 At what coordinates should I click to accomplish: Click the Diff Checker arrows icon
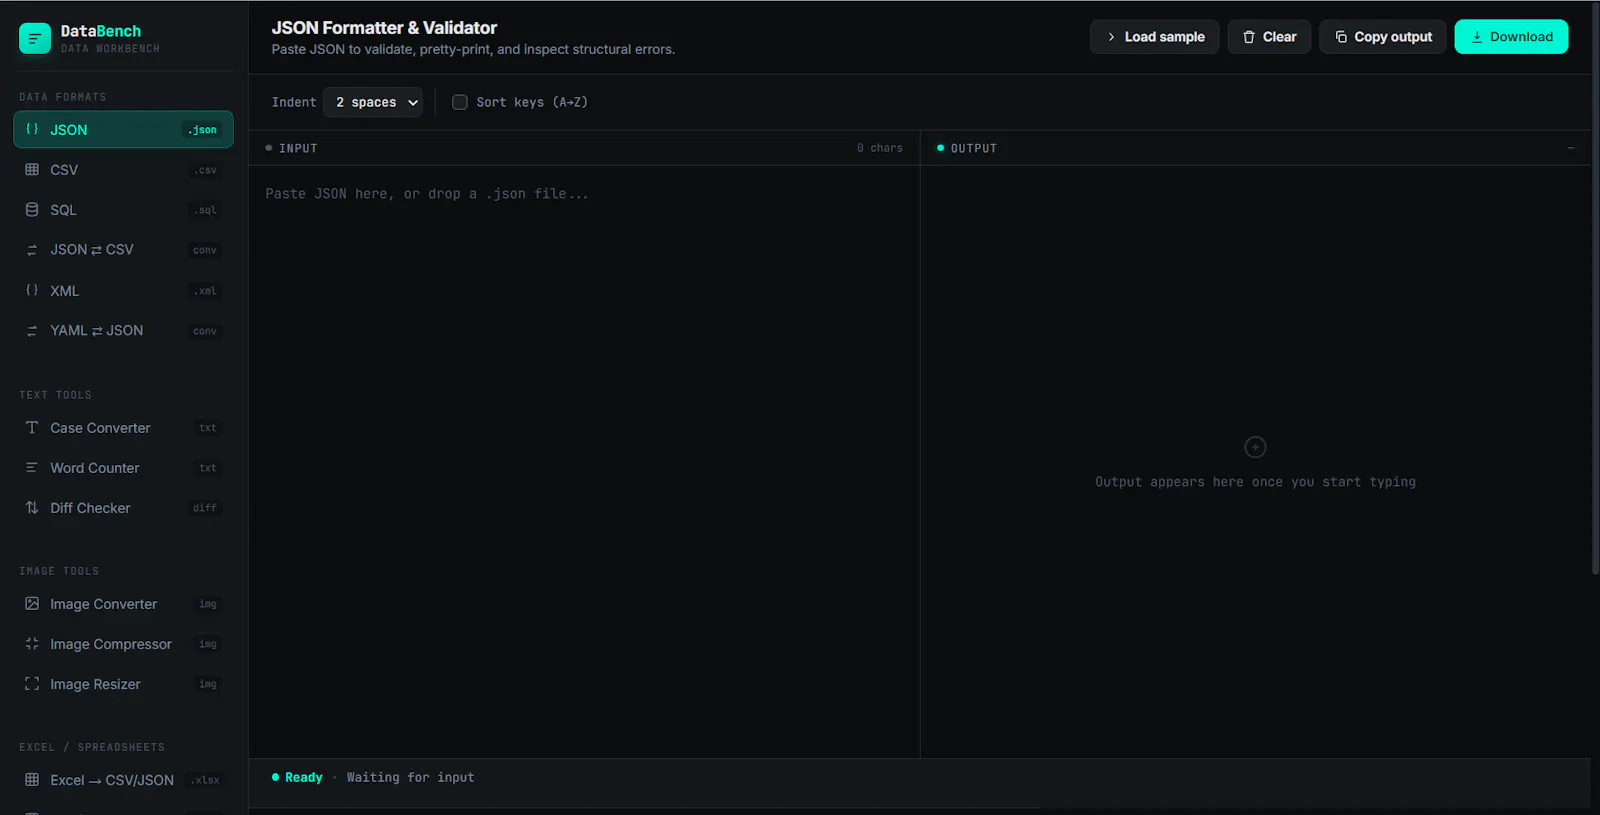pyautogui.click(x=32, y=507)
